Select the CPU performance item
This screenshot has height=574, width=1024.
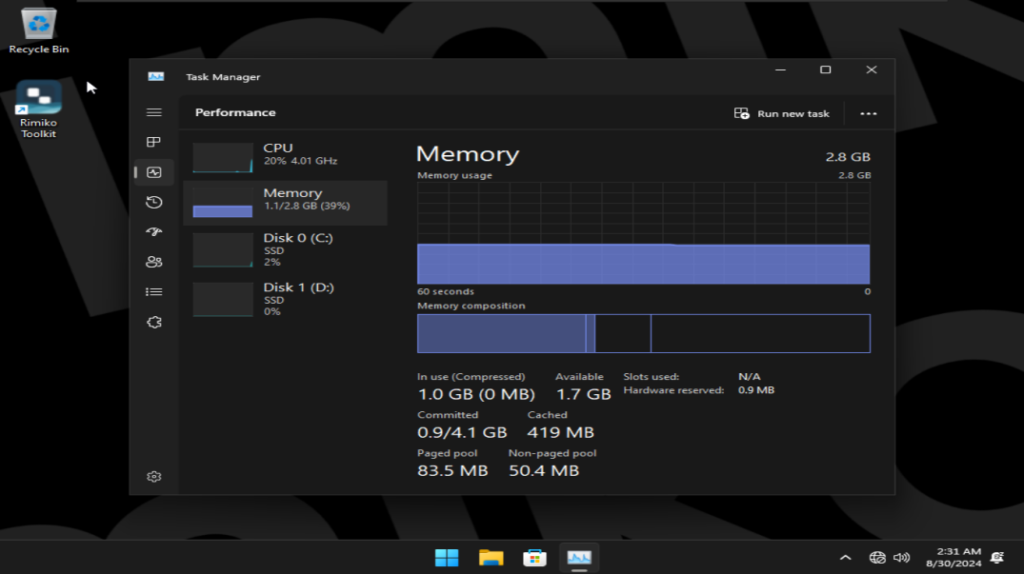click(x=285, y=155)
